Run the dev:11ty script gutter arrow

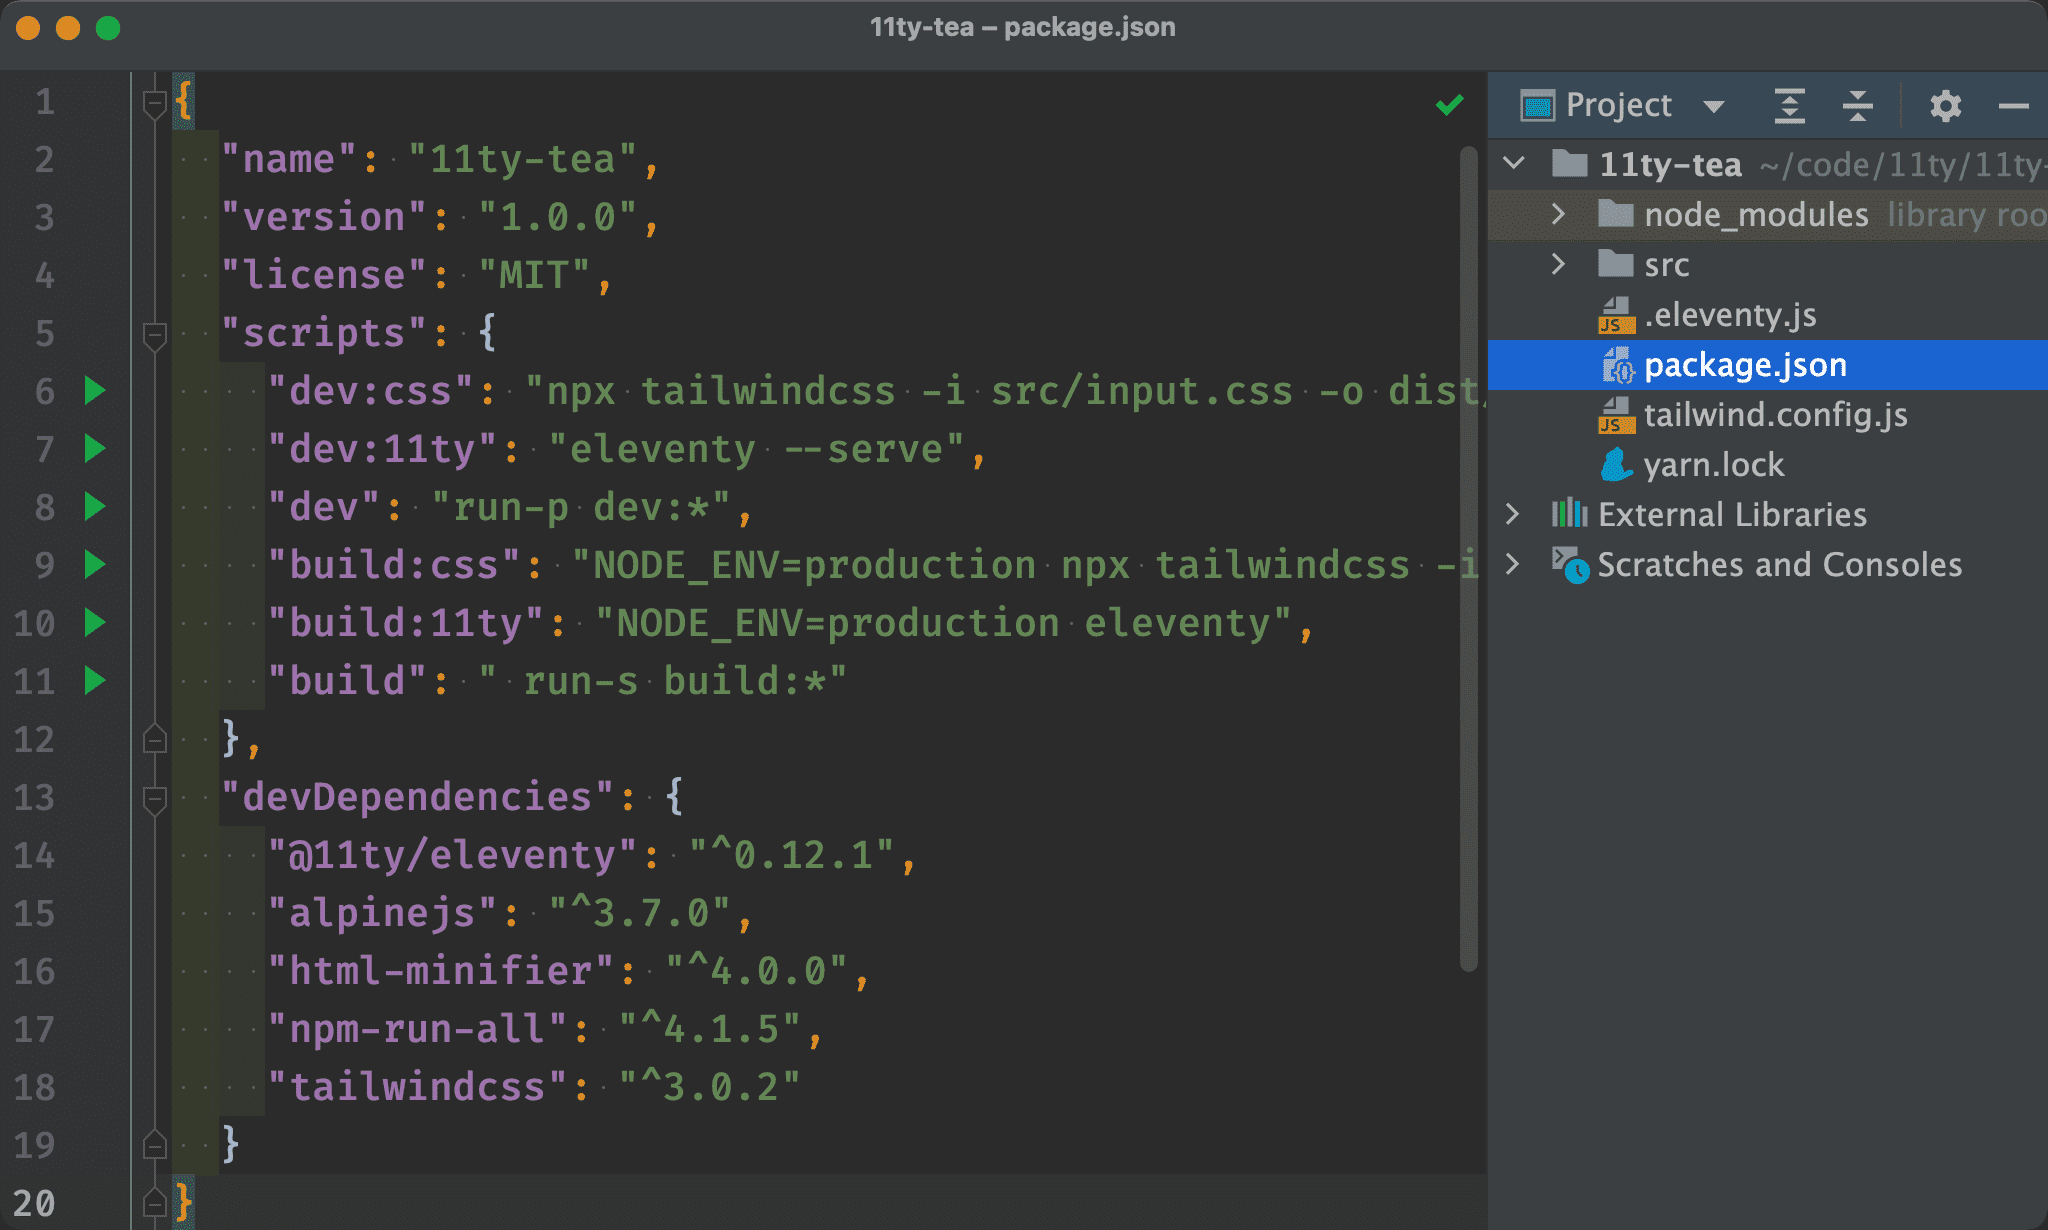tap(95, 448)
